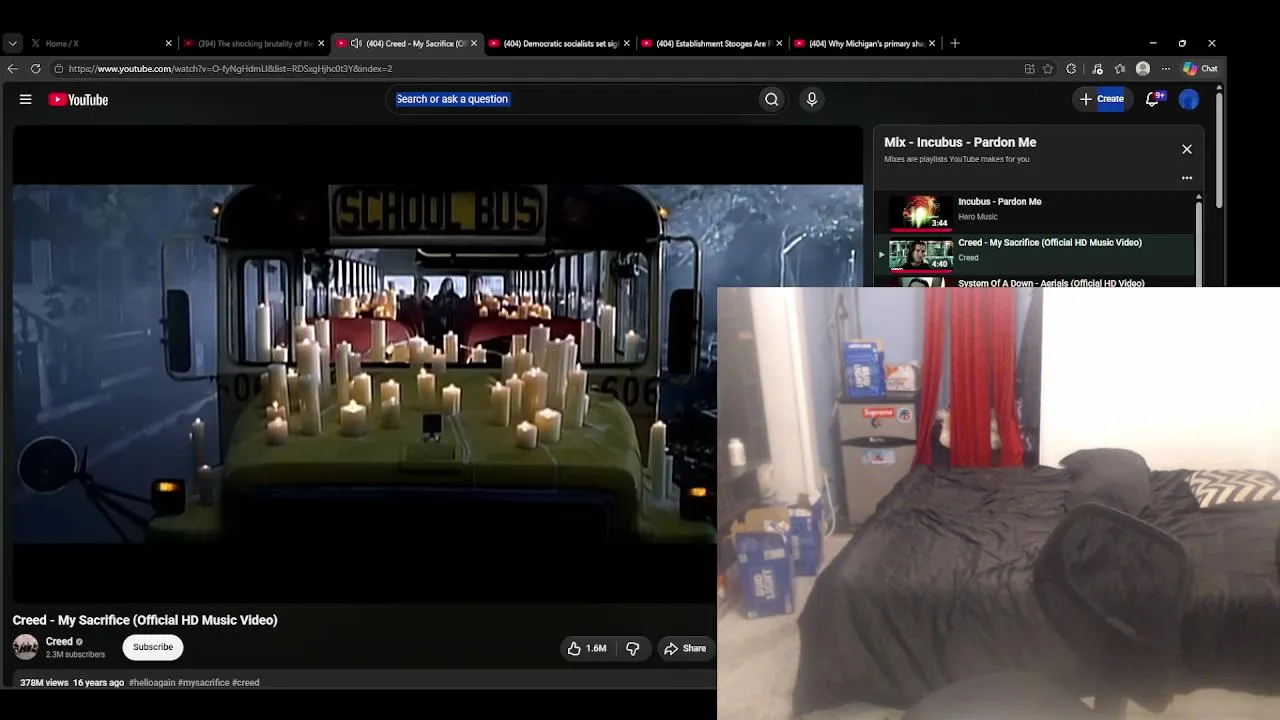Open the Creed channel avatar
Viewport: 1280px width, 720px height.
click(25, 647)
